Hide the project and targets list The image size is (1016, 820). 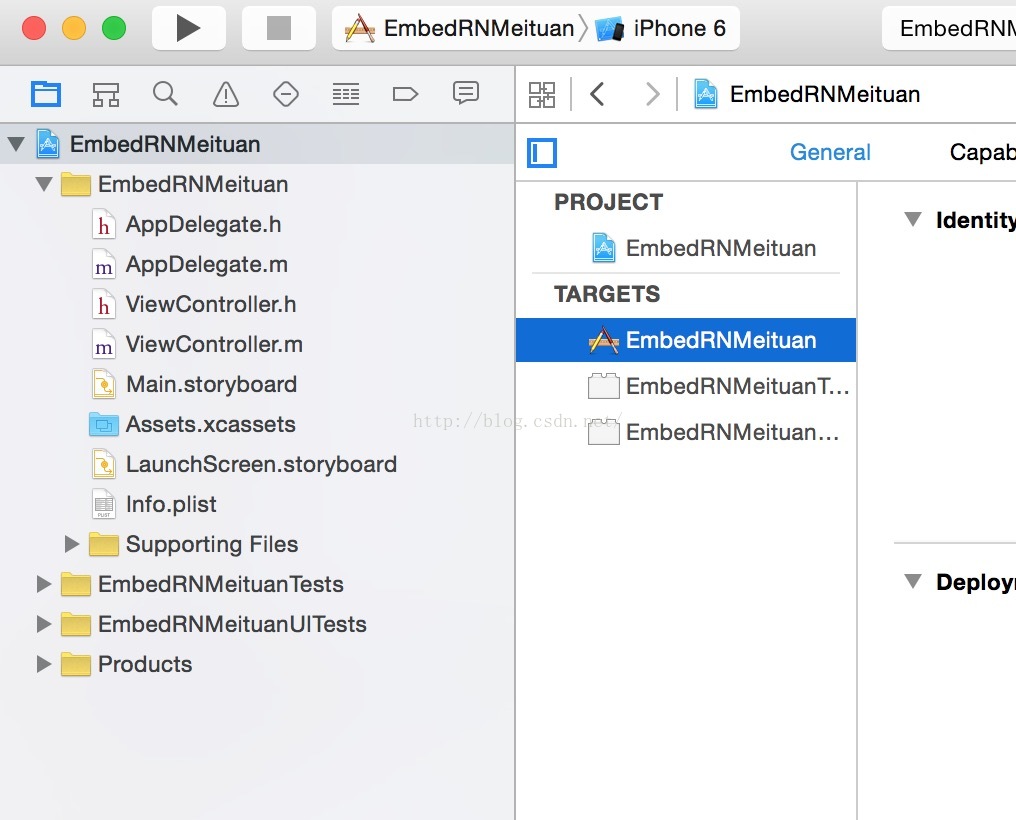pos(542,153)
